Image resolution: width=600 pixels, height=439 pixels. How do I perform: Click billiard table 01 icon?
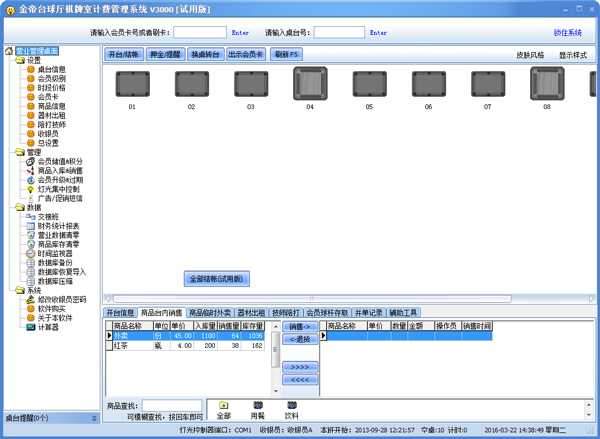pyautogui.click(x=129, y=87)
